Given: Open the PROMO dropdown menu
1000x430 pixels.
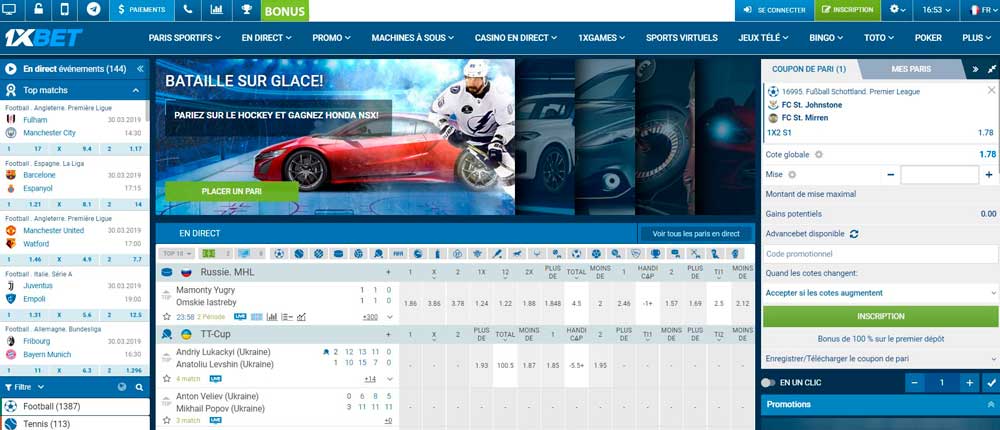Looking at the screenshot, I should point(332,38).
